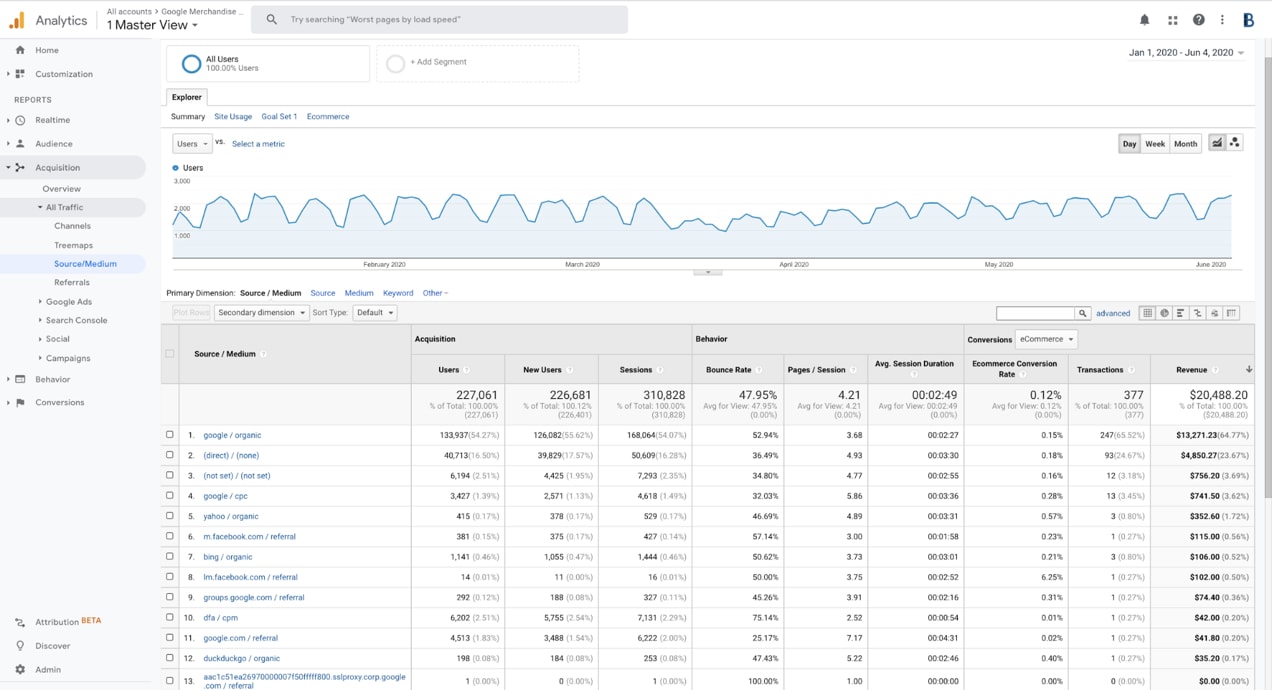The width and height of the screenshot is (1272, 690).
Task: Expand the Conversions eCommerce dropdown
Action: point(1046,338)
